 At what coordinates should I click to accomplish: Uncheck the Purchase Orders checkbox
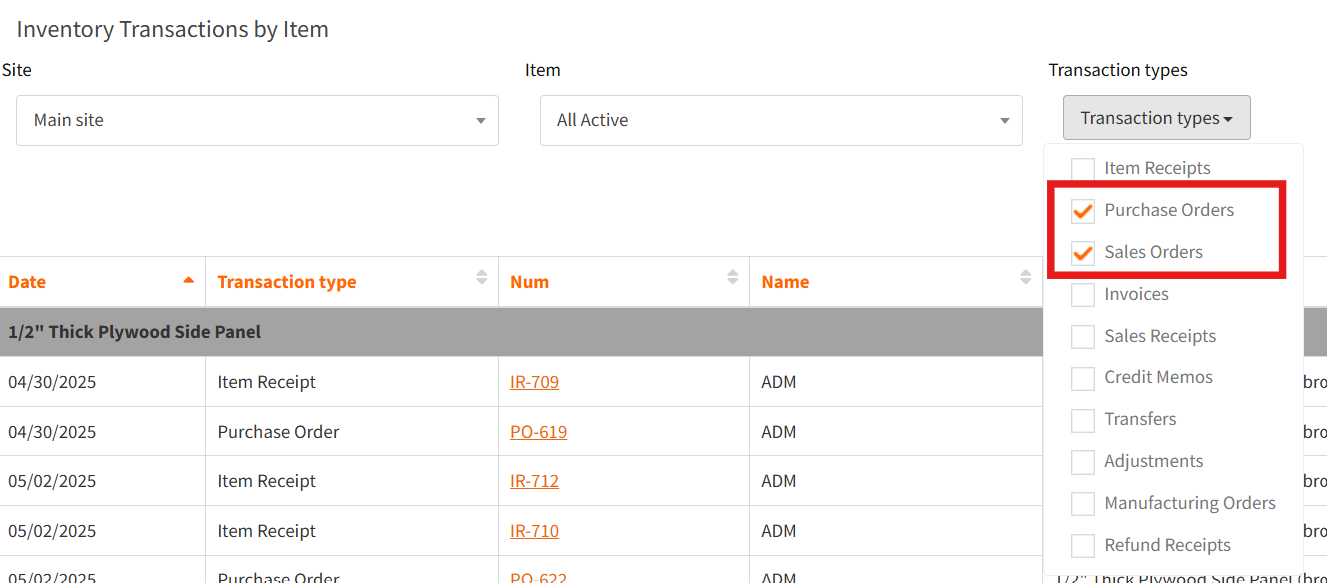(1083, 210)
